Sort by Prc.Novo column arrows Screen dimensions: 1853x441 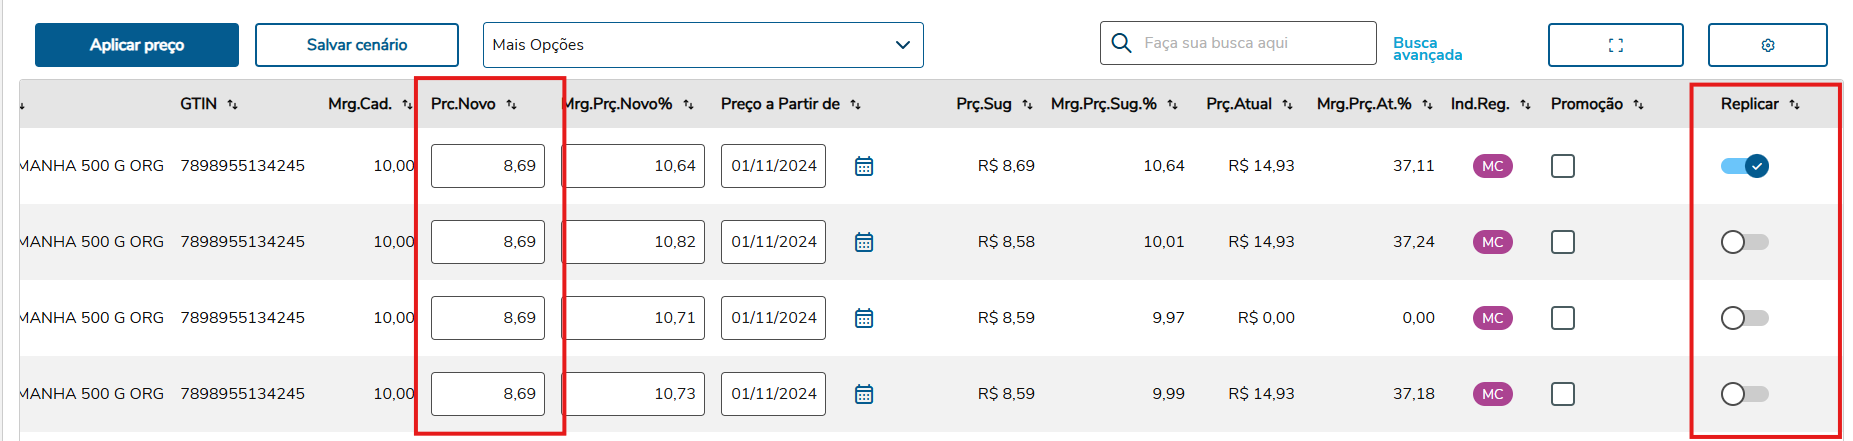point(511,104)
